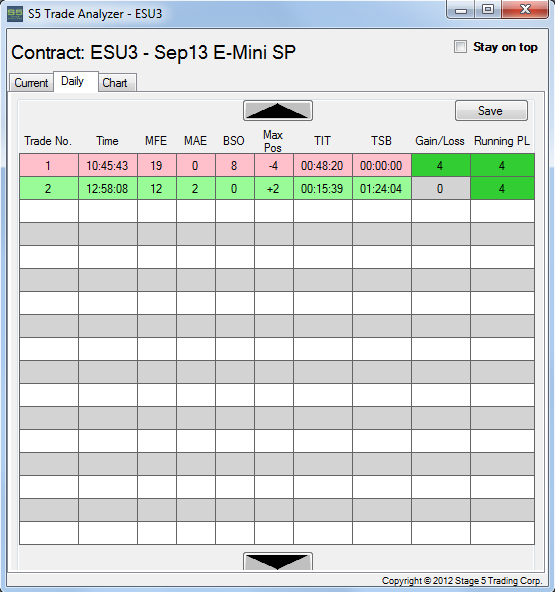Image resolution: width=555 pixels, height=592 pixels.
Task: Click the time cell 12:58:08
Action: (108, 188)
